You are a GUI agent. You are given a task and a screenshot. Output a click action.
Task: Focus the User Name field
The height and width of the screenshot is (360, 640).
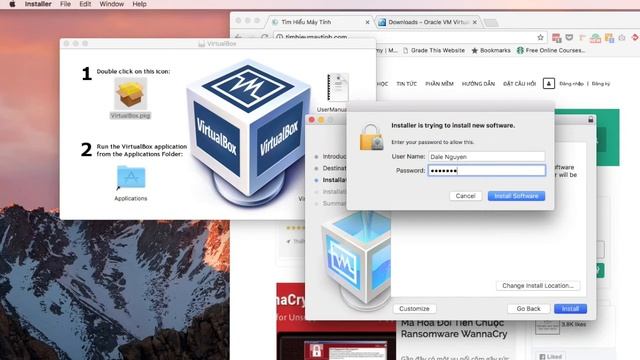point(487,157)
